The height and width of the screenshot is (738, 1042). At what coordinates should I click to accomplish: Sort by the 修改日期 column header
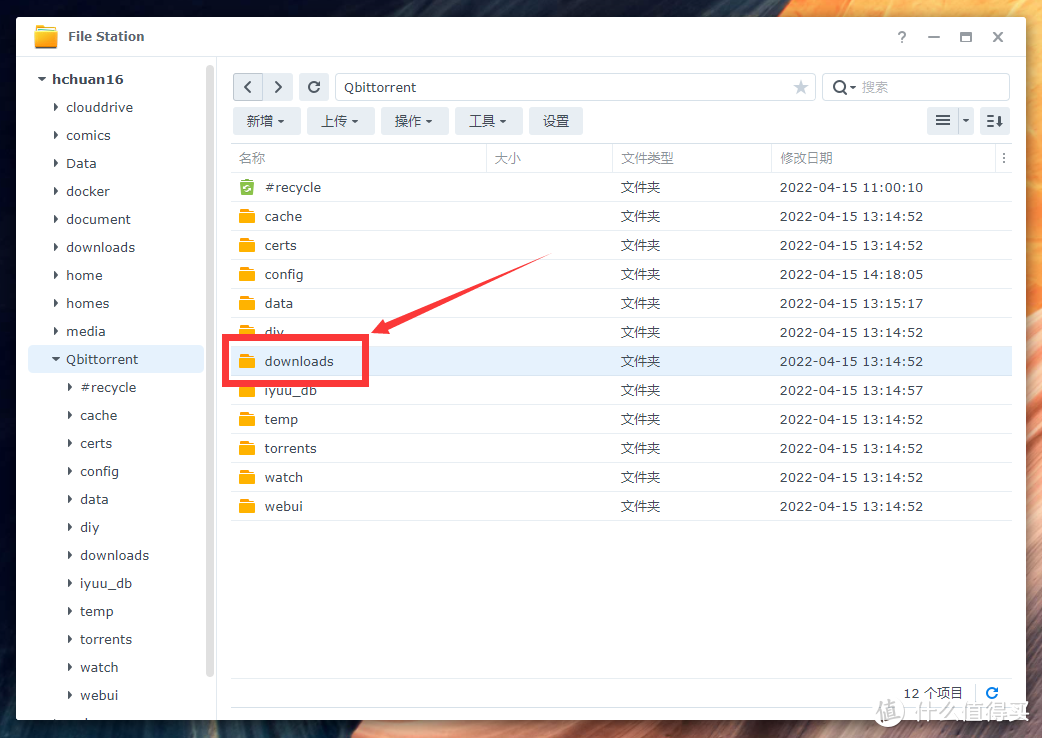[883, 158]
